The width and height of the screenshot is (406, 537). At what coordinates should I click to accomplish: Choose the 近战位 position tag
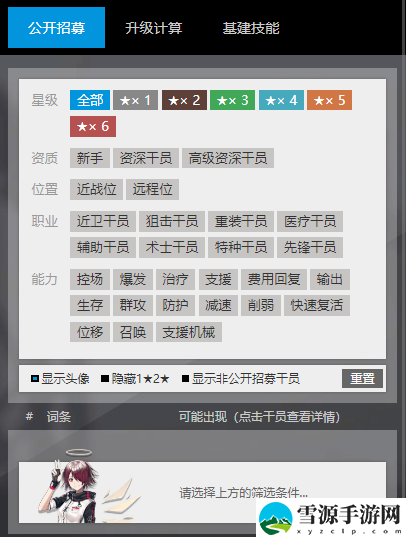tap(96, 189)
